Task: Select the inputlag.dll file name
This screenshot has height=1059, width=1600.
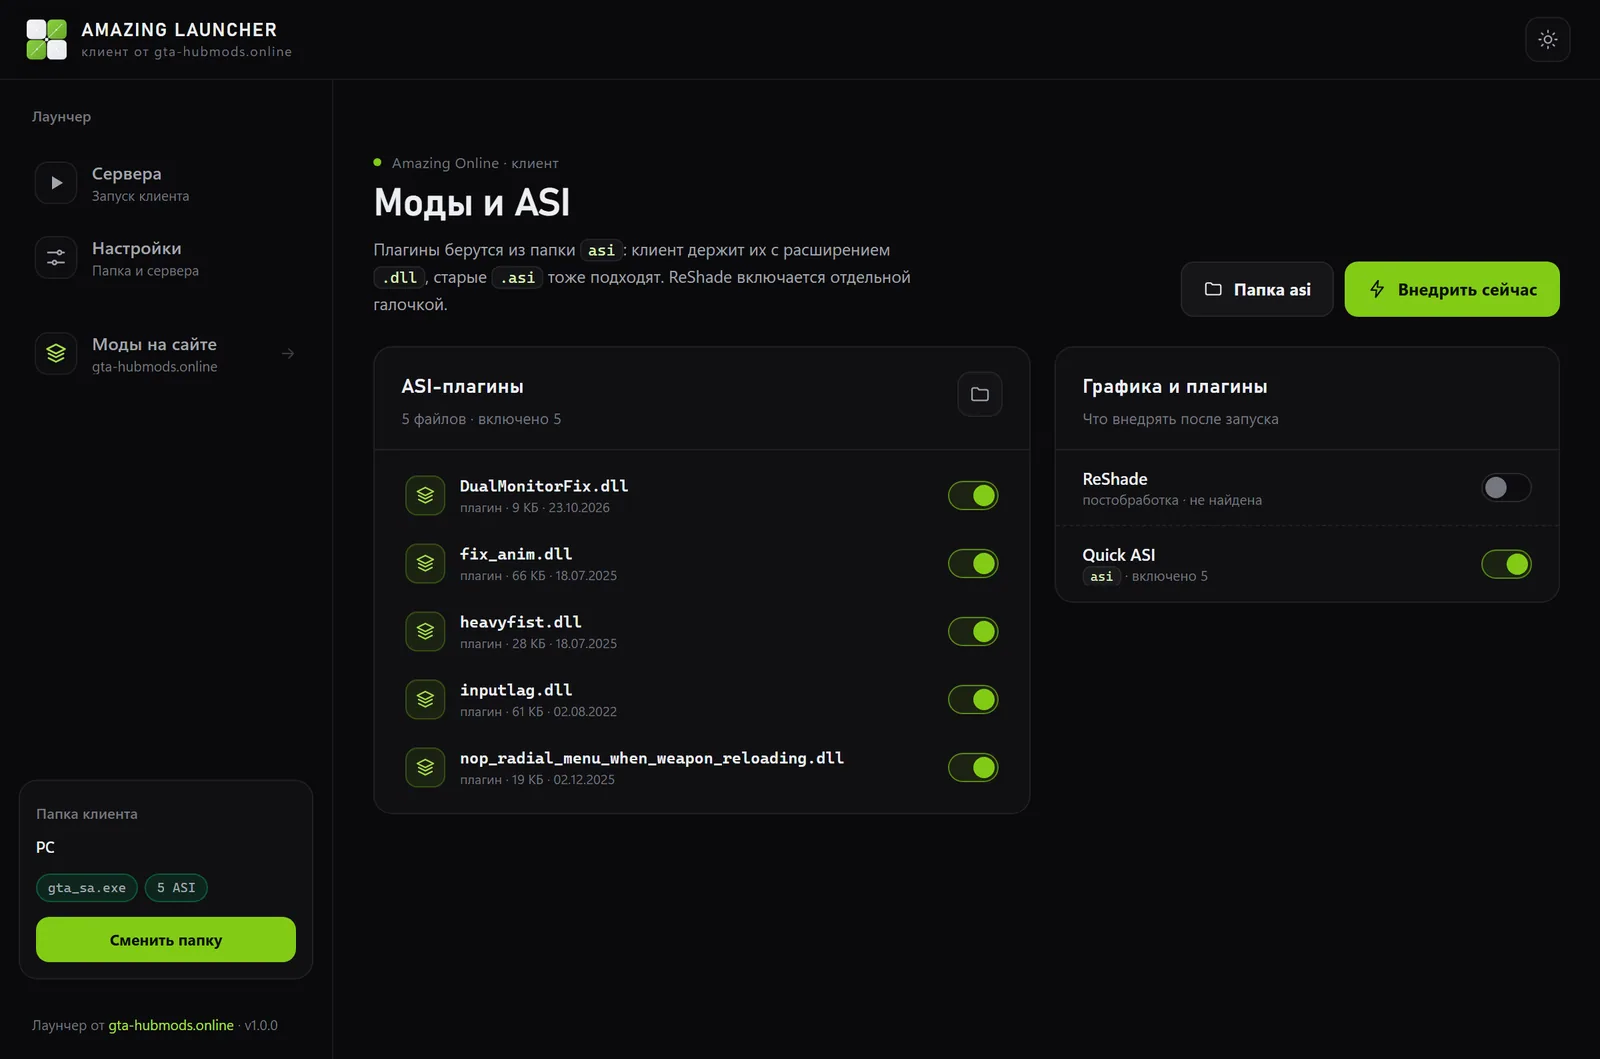Action: (x=516, y=690)
